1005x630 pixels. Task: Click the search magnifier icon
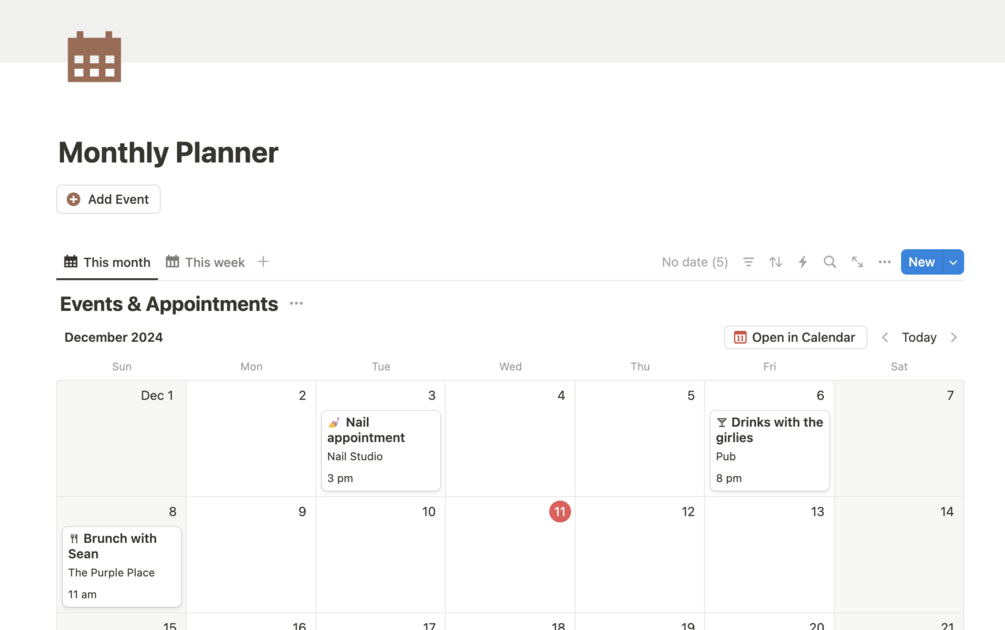coord(829,262)
